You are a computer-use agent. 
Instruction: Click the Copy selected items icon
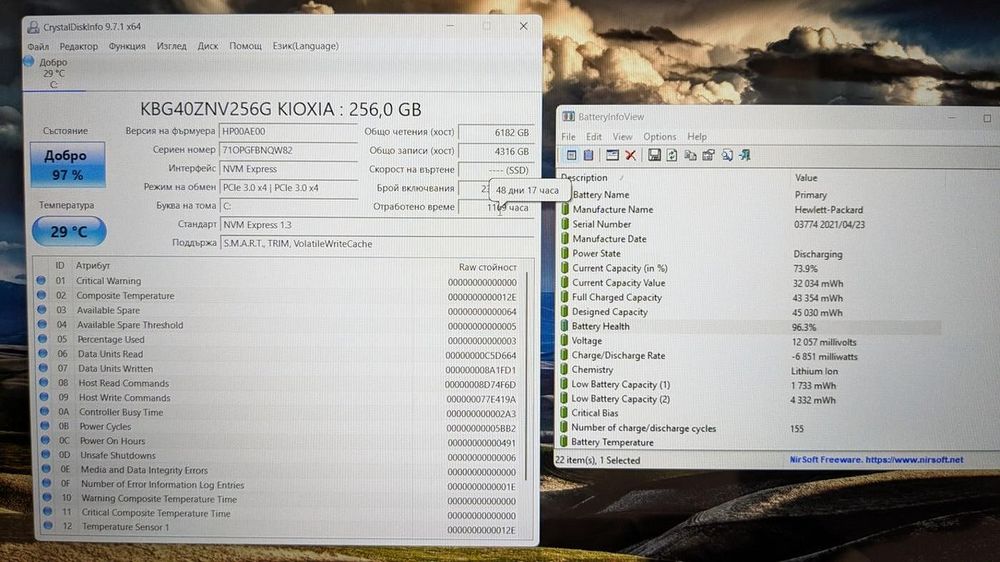[x=690, y=155]
